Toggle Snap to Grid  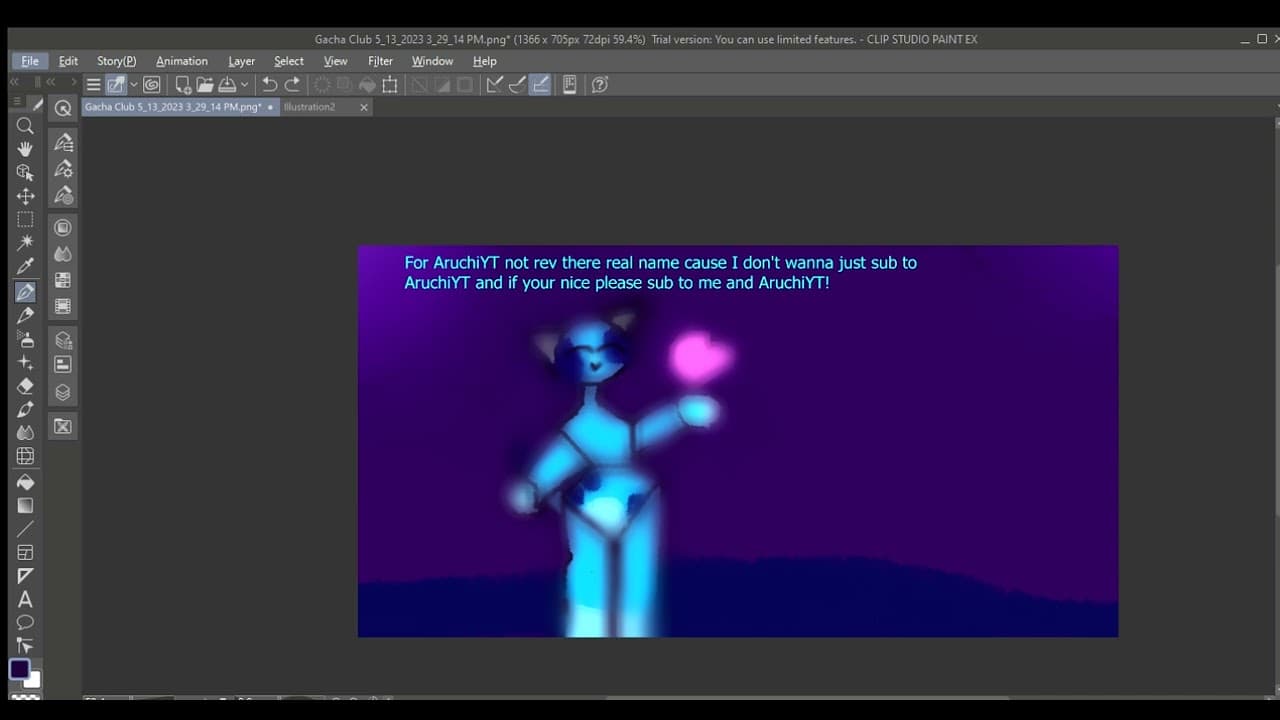pyautogui.click(x=540, y=85)
